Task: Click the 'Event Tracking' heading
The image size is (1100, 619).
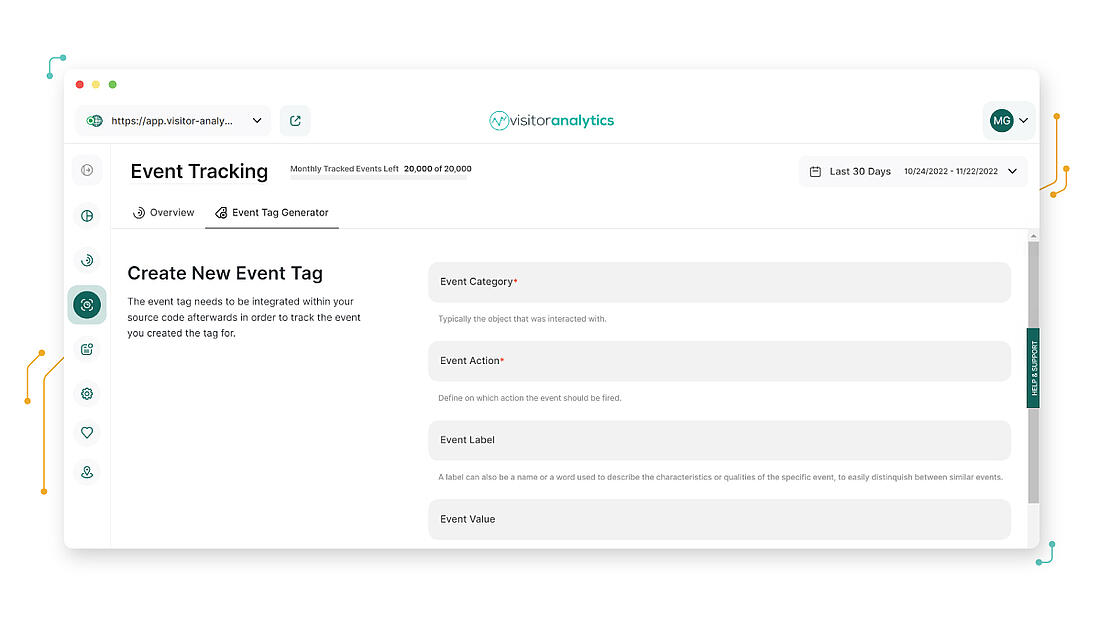Action: [x=199, y=171]
